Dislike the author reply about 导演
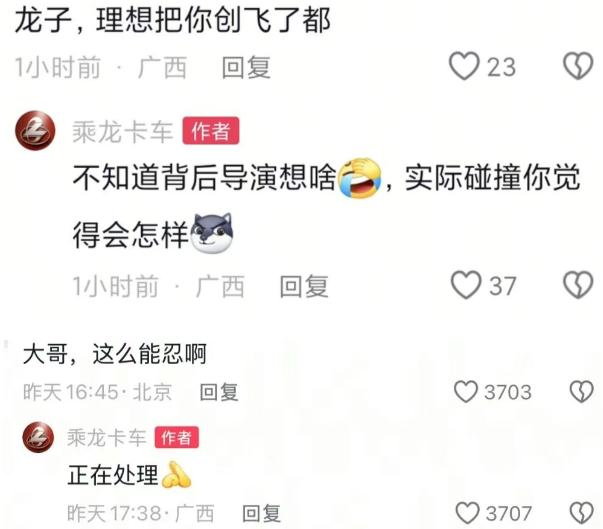This screenshot has height=529, width=603. pos(578,285)
